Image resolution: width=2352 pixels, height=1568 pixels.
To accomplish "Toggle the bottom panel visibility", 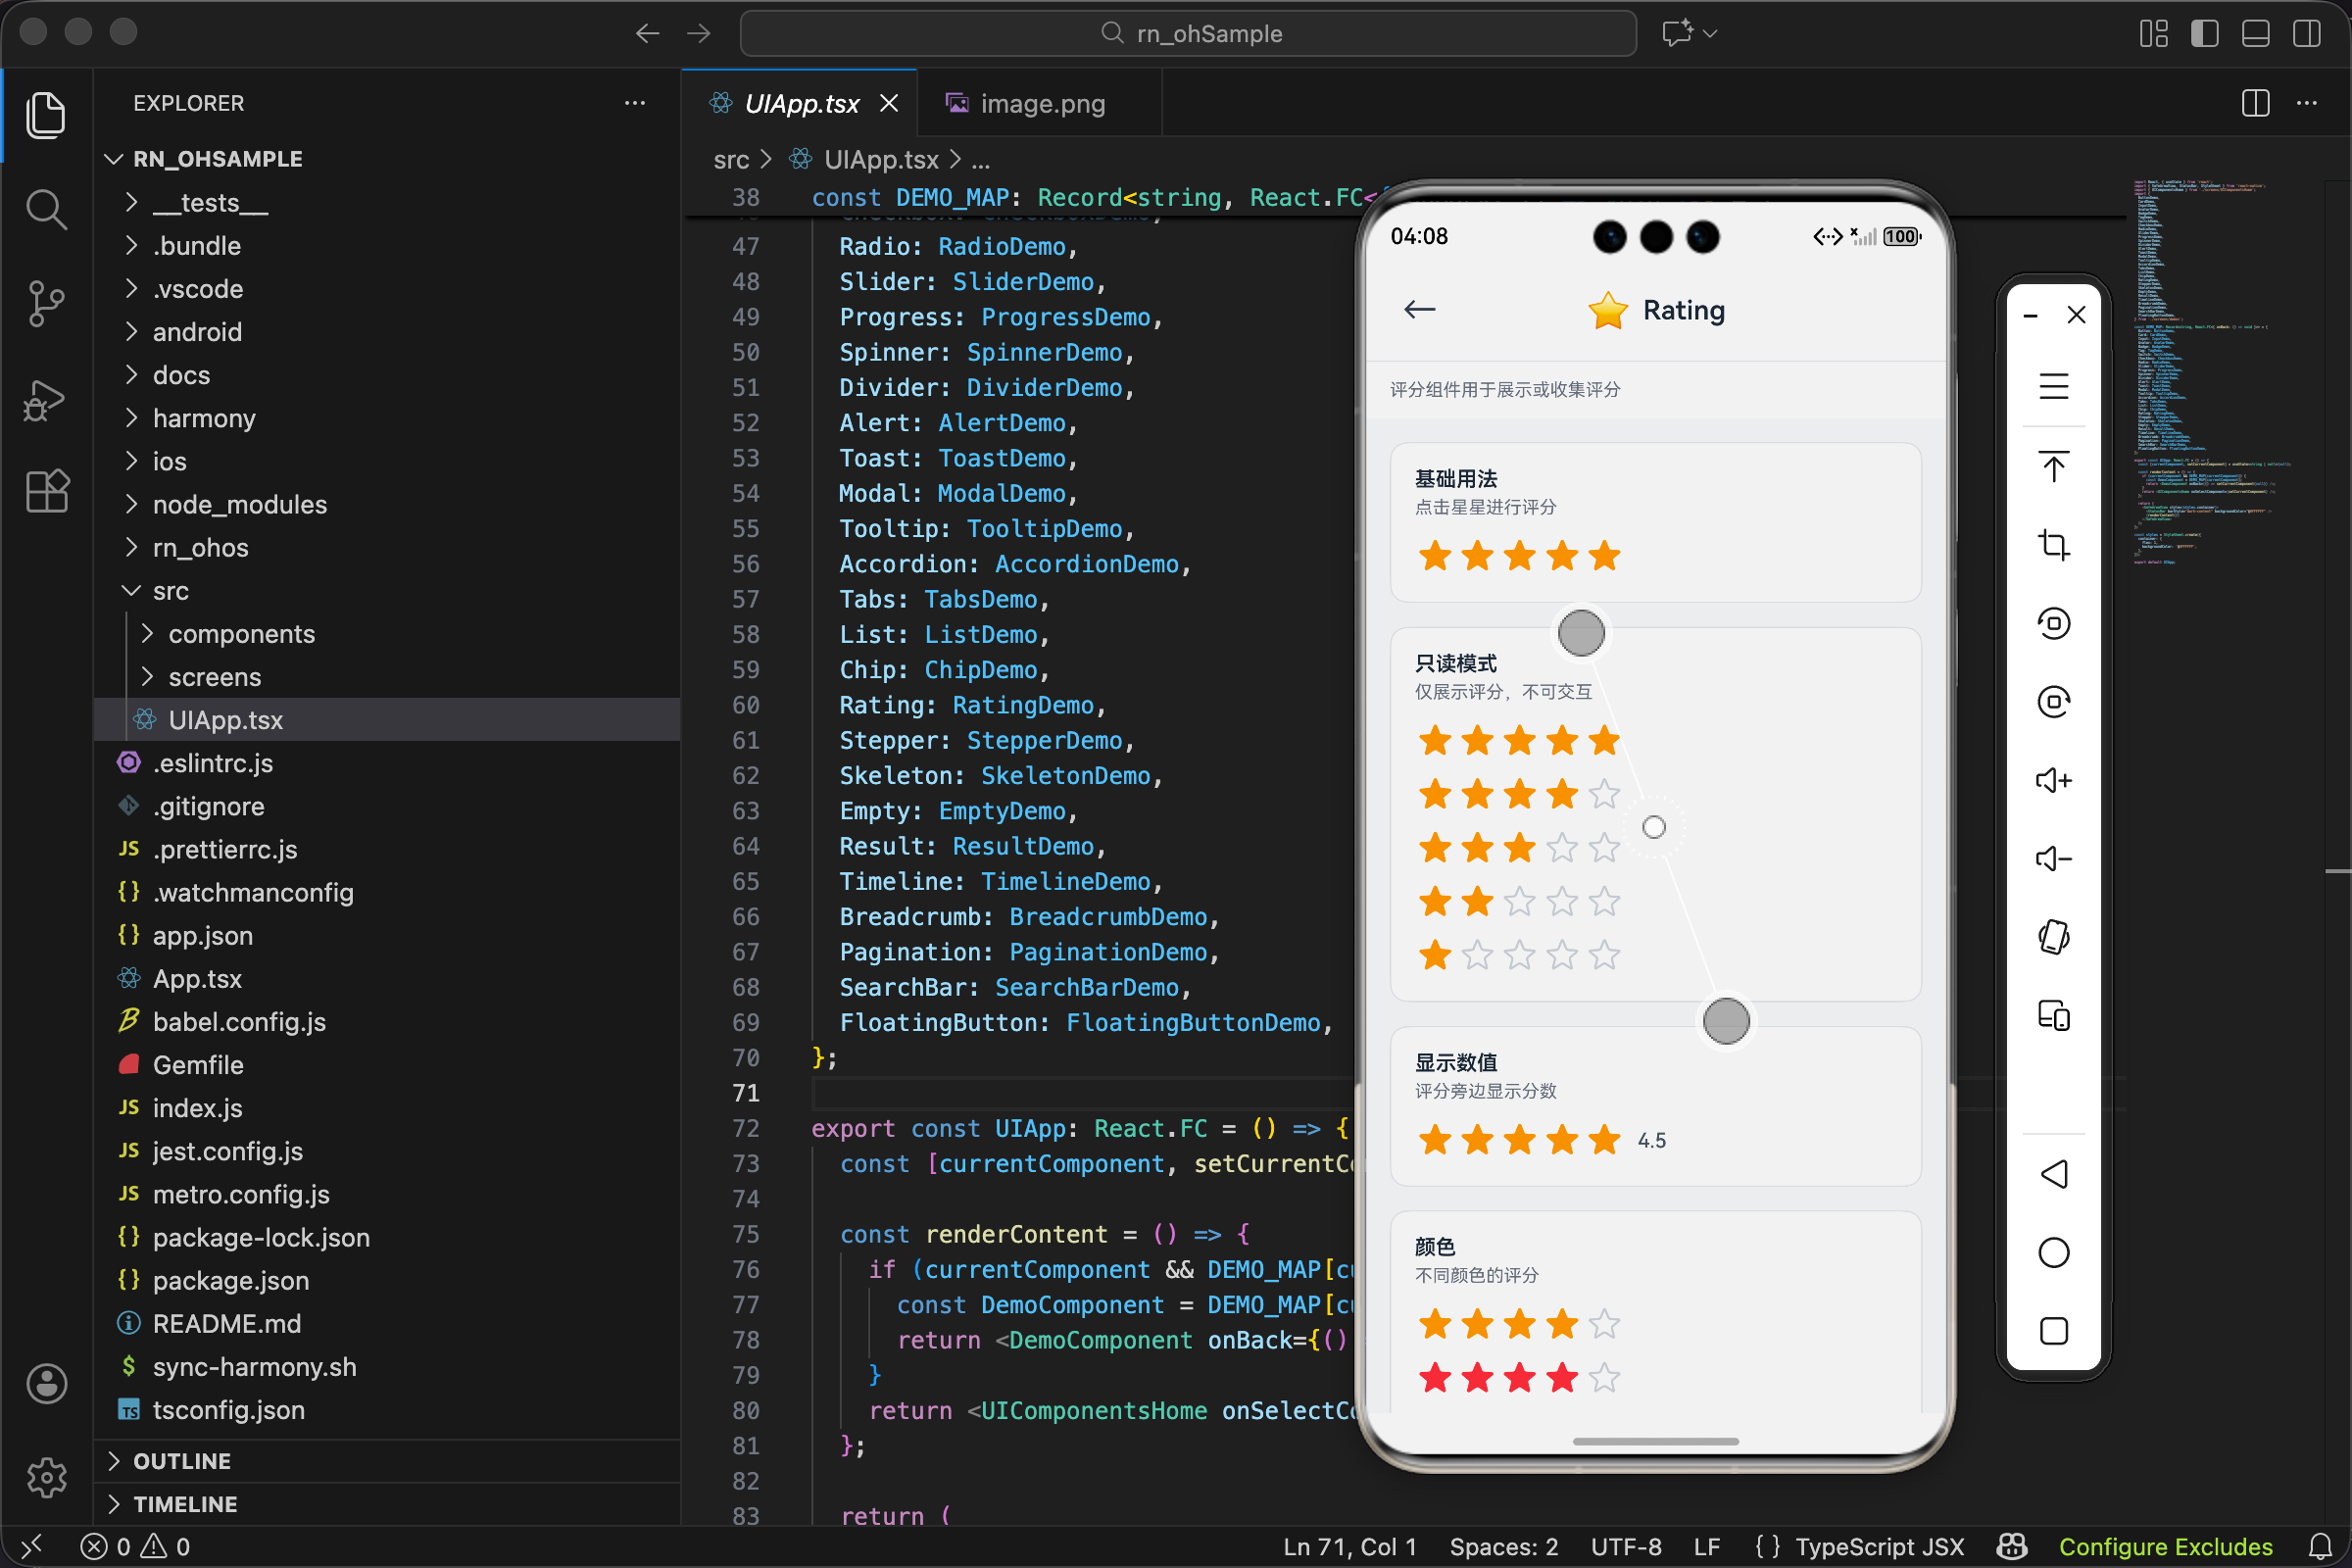I will click(2255, 34).
